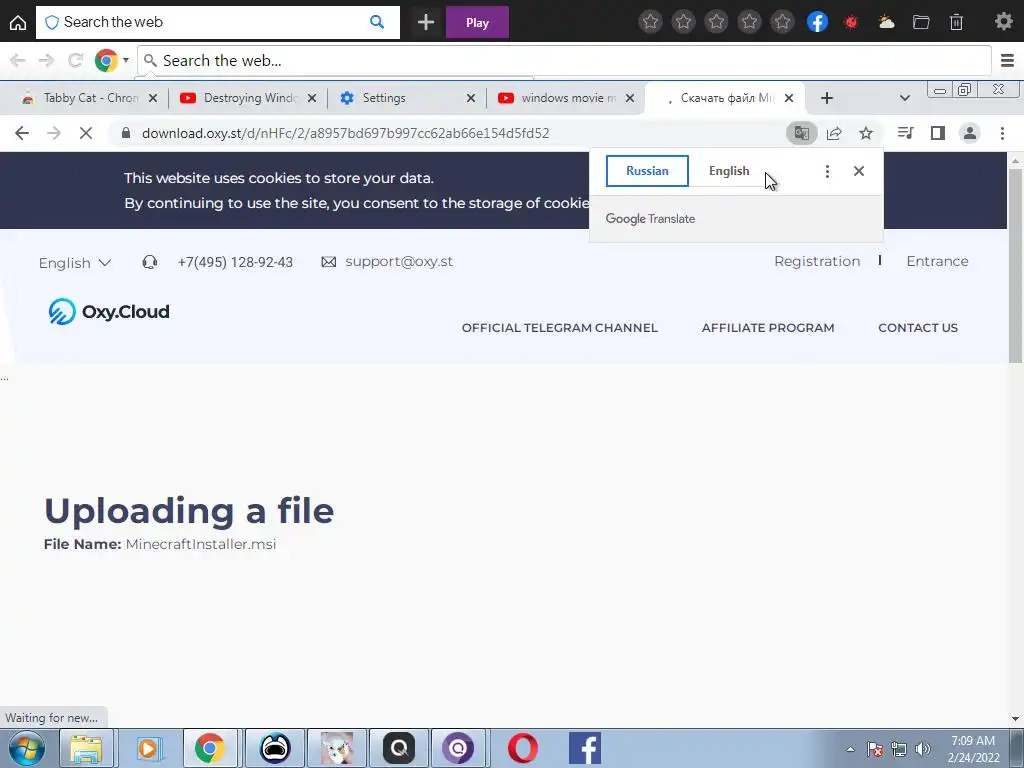This screenshot has height=768, width=1024.
Task: Click the page vertical scrollbar thumb
Action: point(1016,265)
